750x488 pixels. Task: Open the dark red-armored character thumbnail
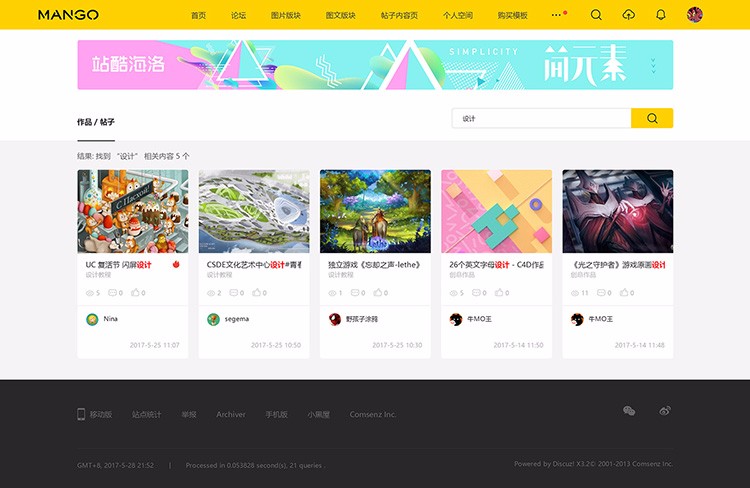tap(618, 211)
